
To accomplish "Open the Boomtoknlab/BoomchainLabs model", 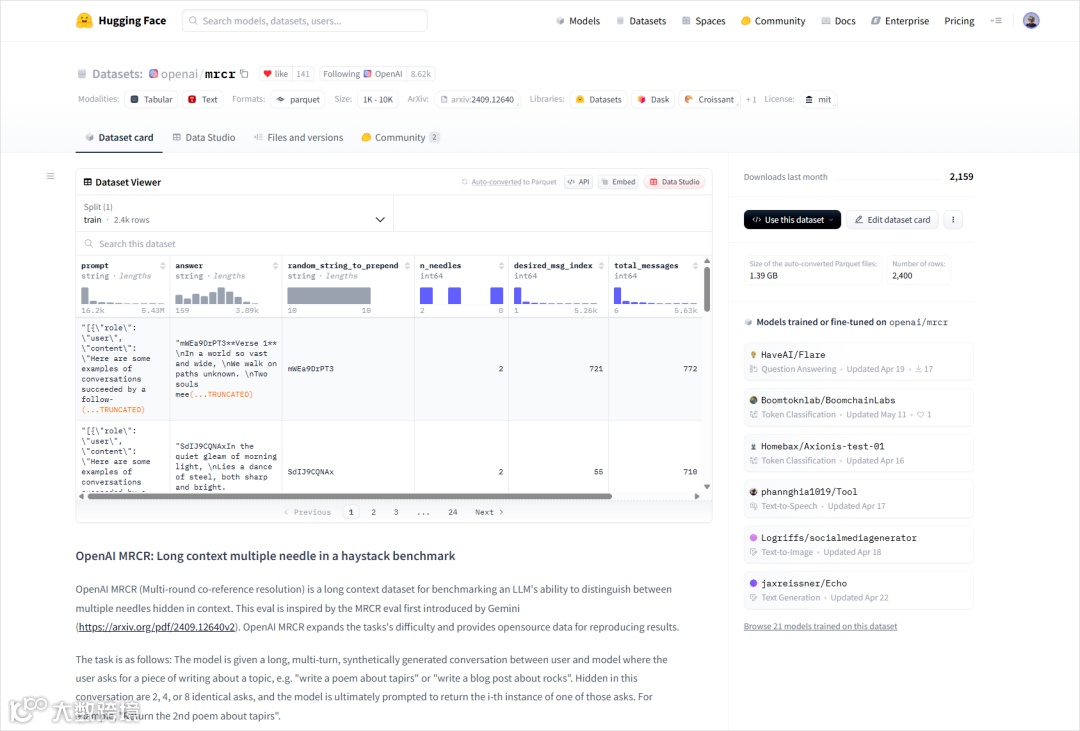I will click(x=858, y=407).
